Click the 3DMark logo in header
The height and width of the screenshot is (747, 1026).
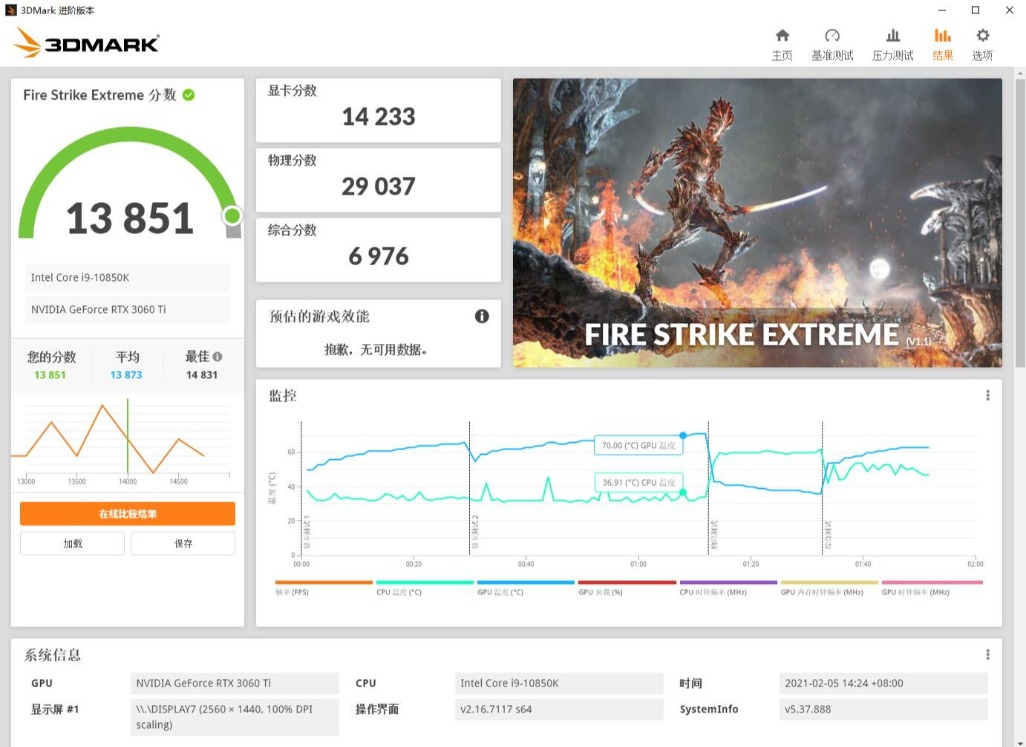click(86, 43)
